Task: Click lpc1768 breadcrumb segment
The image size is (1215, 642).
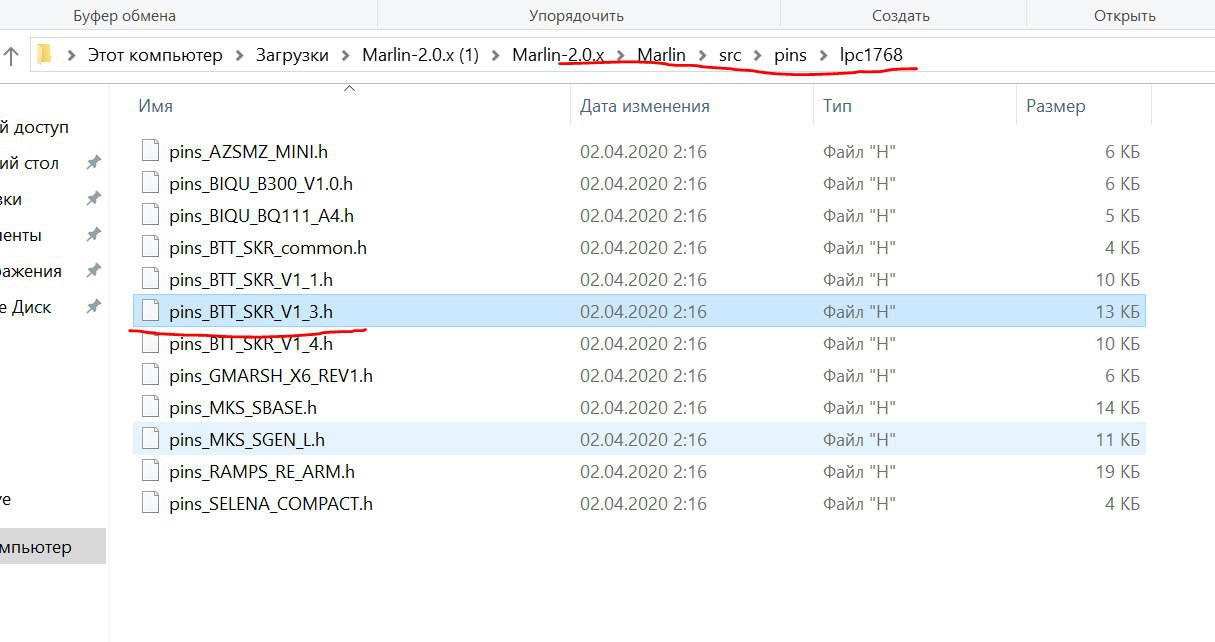Action: 871,56
